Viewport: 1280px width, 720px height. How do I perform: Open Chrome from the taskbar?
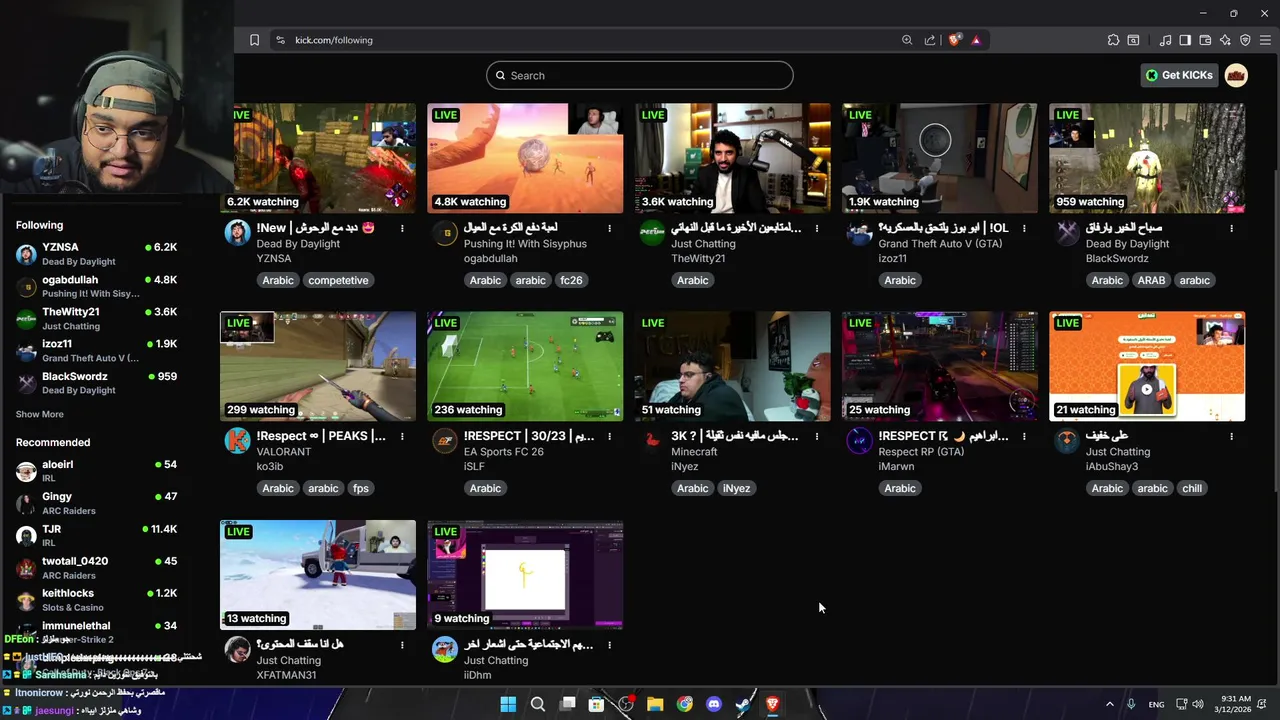click(684, 704)
